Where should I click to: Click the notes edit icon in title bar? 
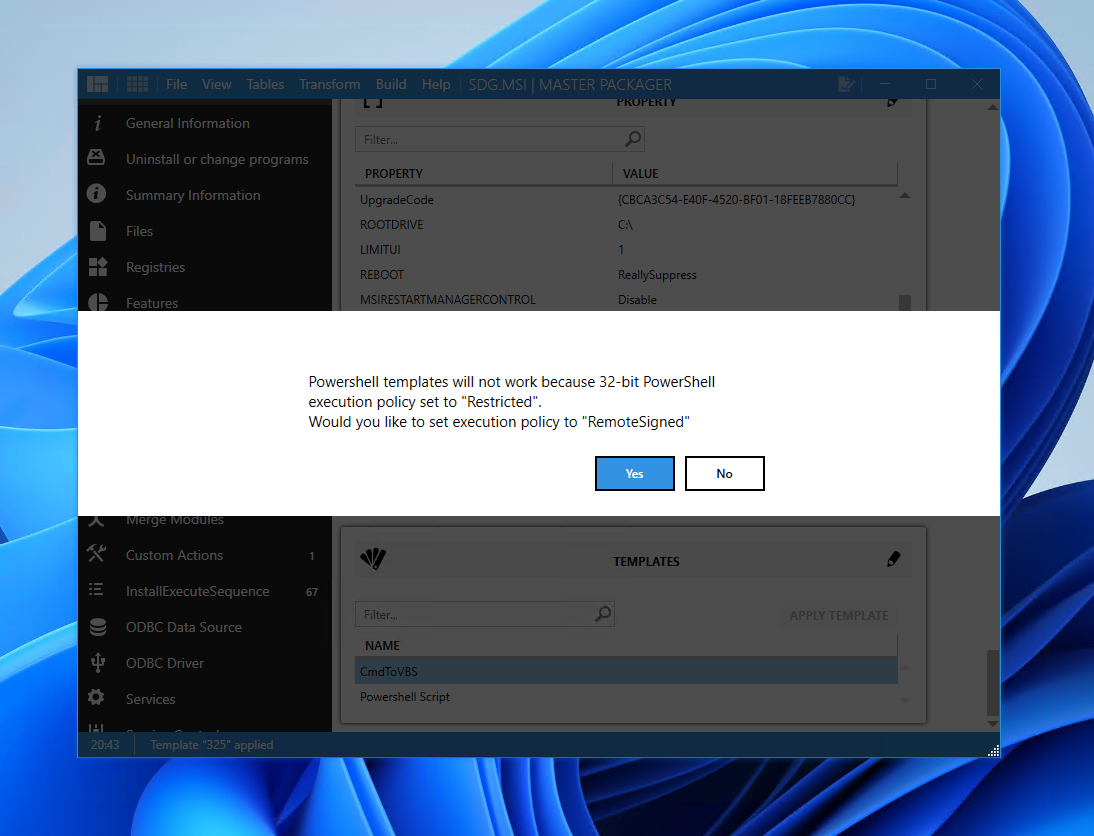click(846, 84)
